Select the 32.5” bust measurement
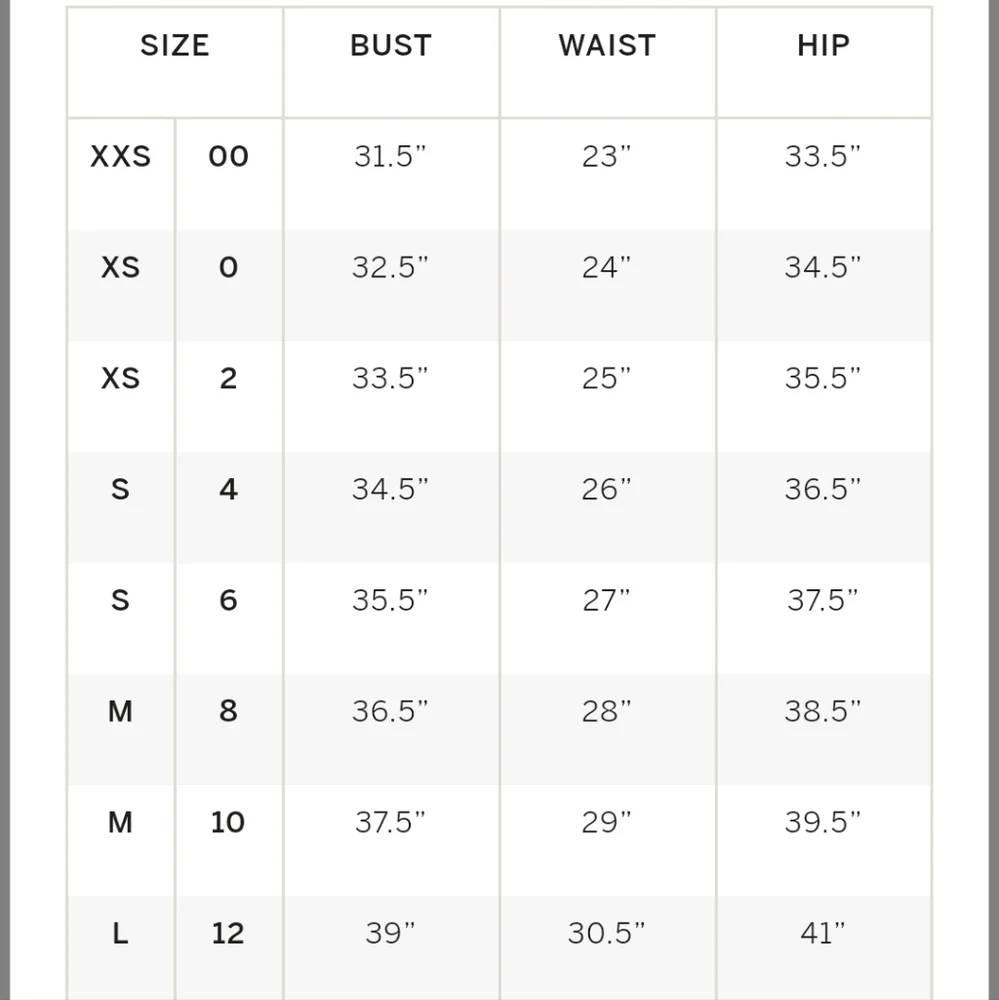The image size is (999, 1000). click(x=390, y=268)
